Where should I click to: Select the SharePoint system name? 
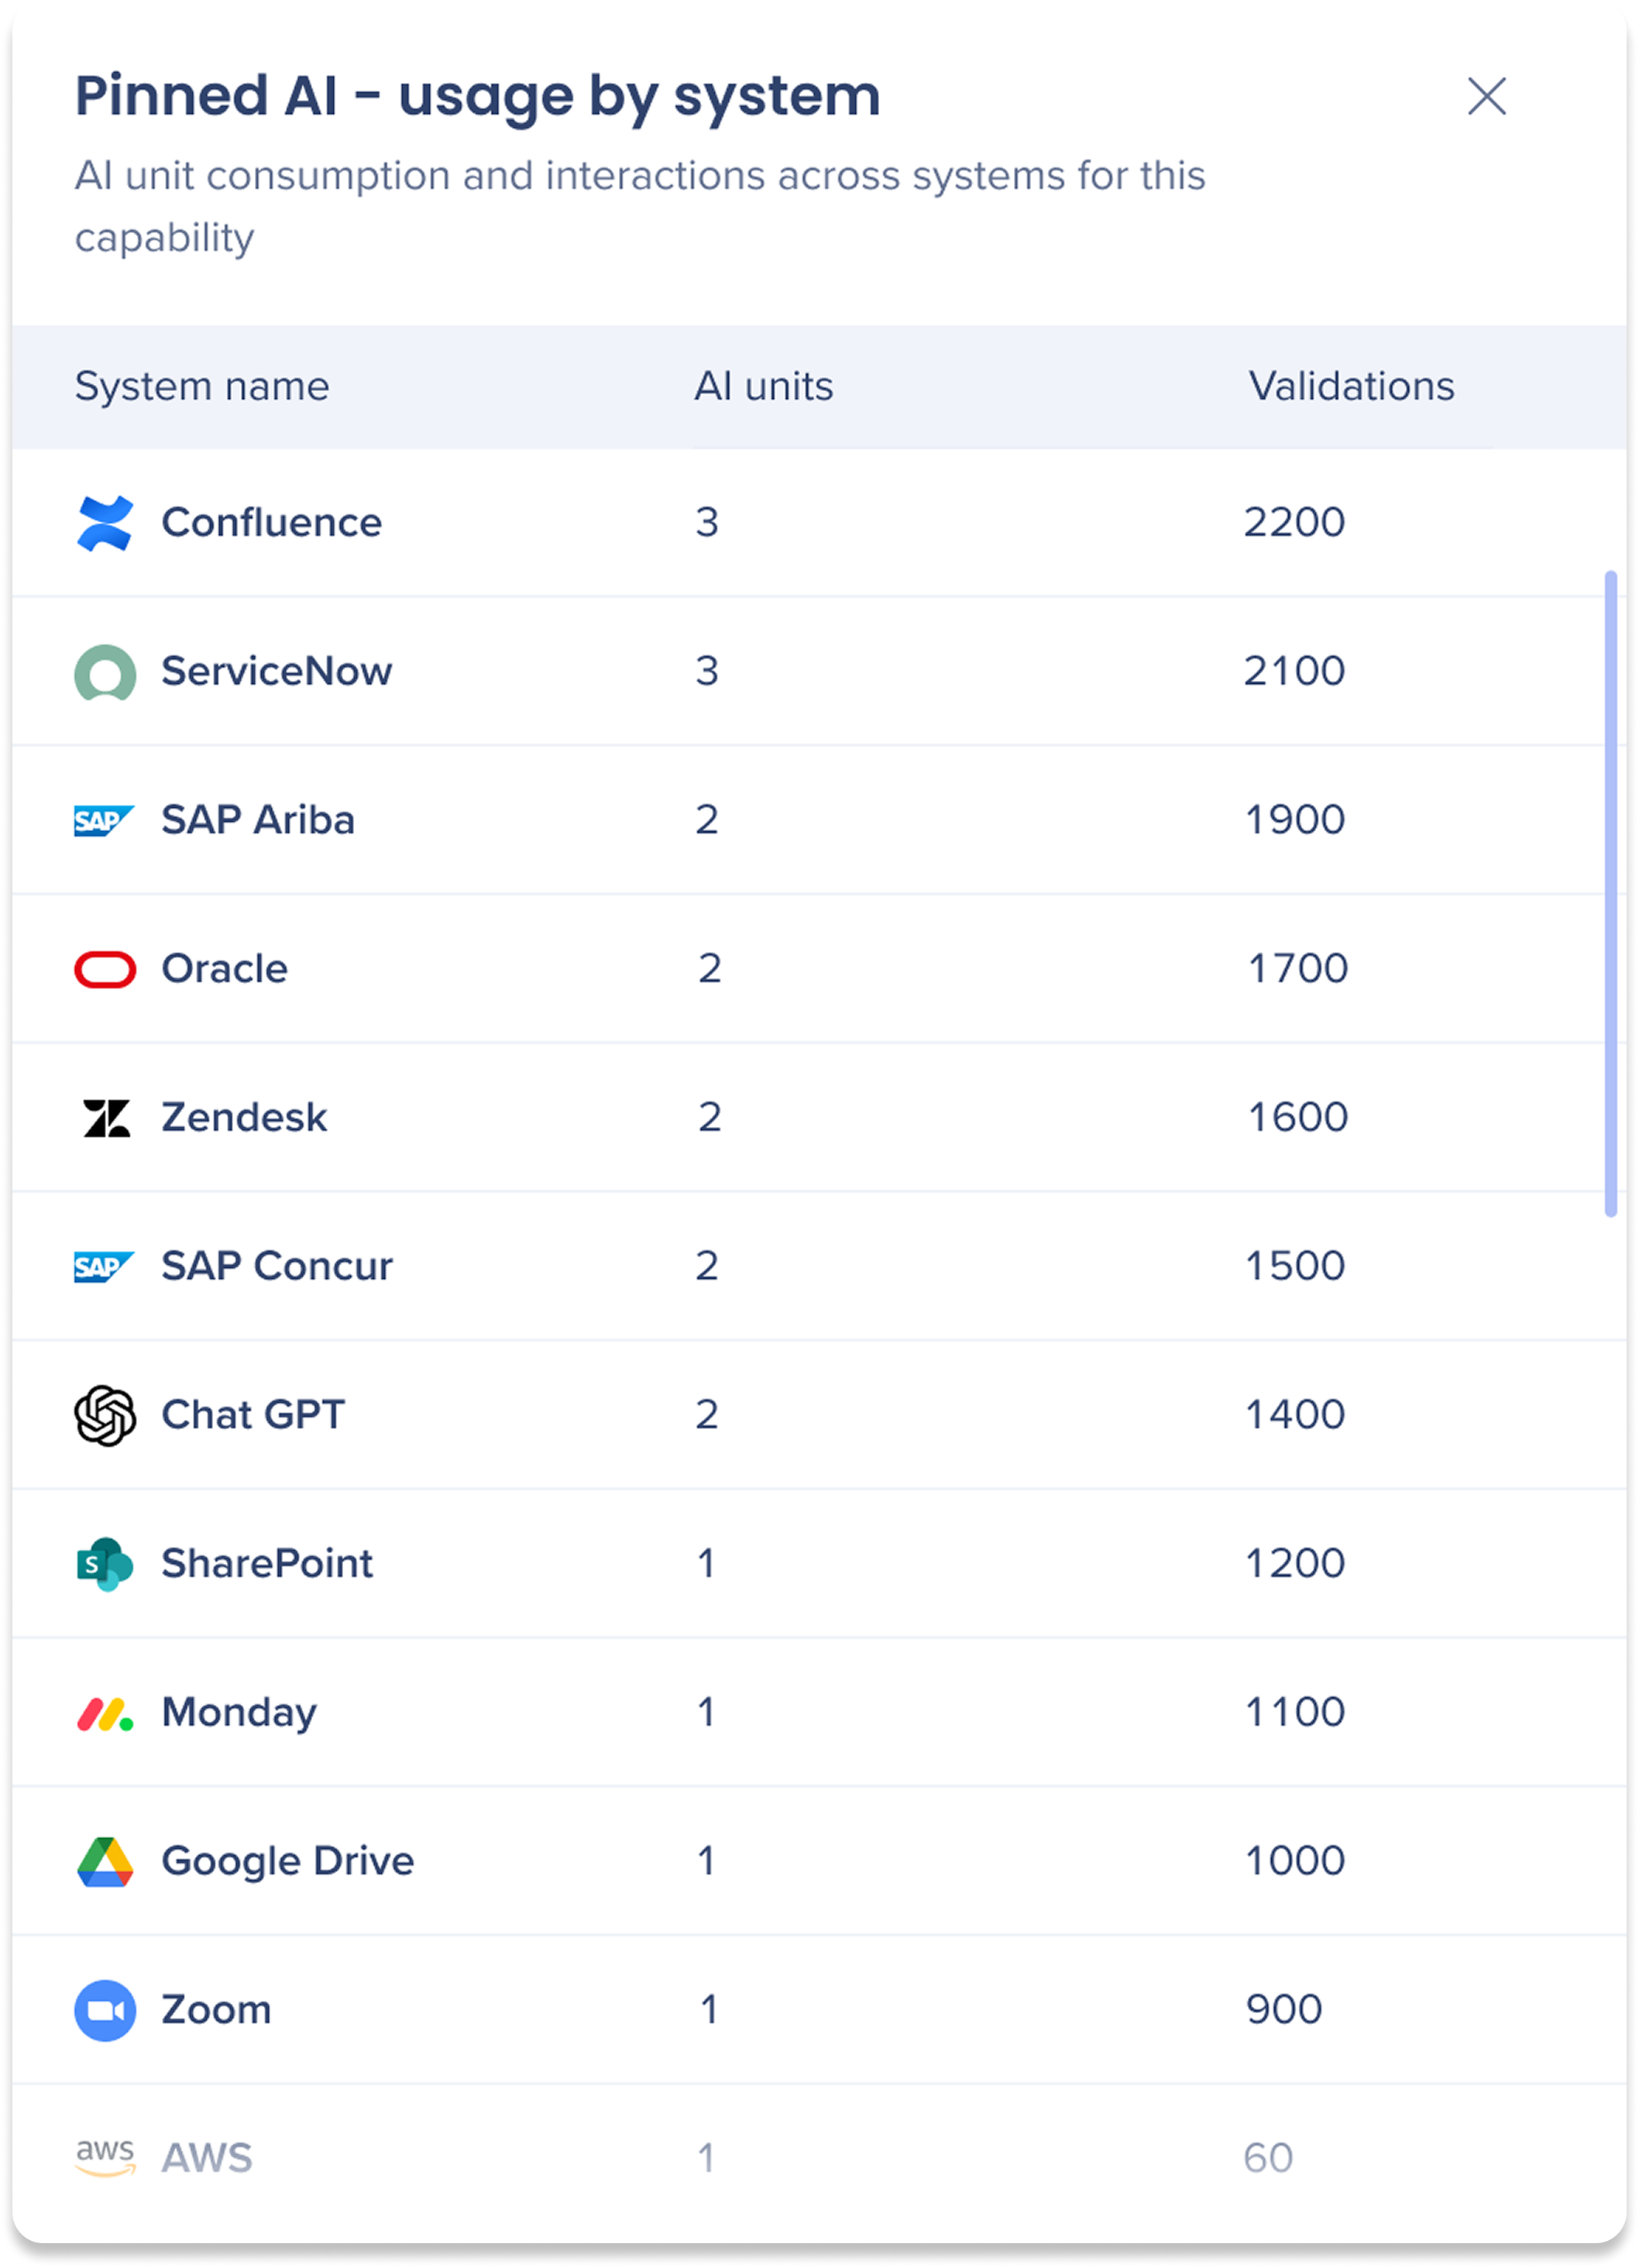tap(267, 1563)
